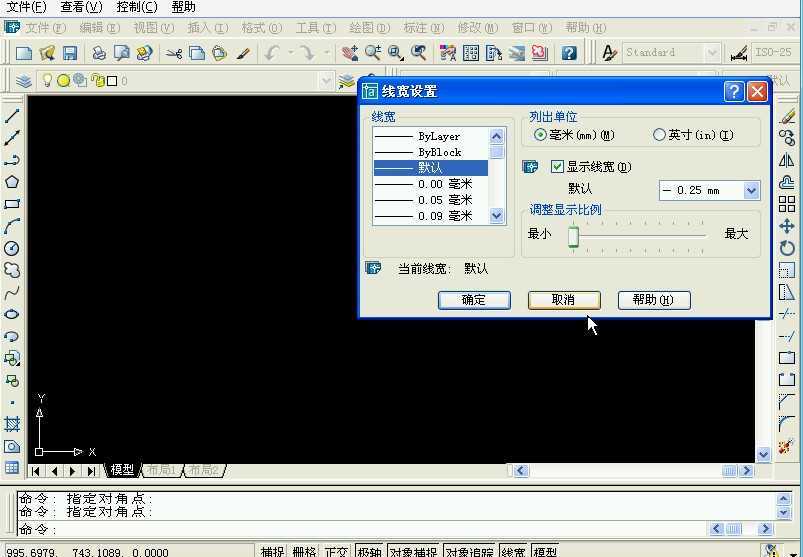Open the Standard text style dropdown
Viewport: 803px width, 557px height.
pos(712,52)
